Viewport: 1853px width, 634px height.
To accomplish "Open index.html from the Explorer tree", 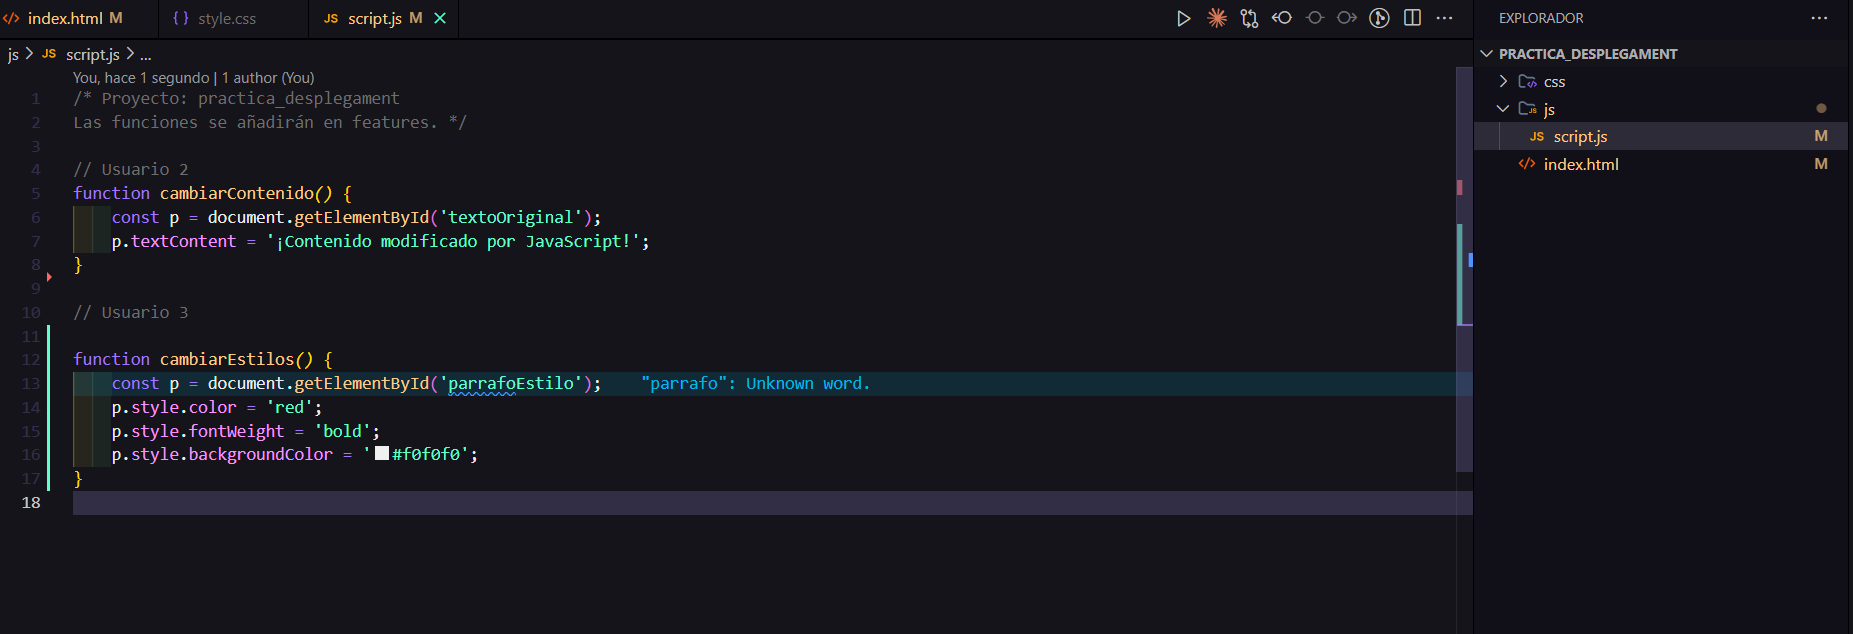I will point(1580,164).
